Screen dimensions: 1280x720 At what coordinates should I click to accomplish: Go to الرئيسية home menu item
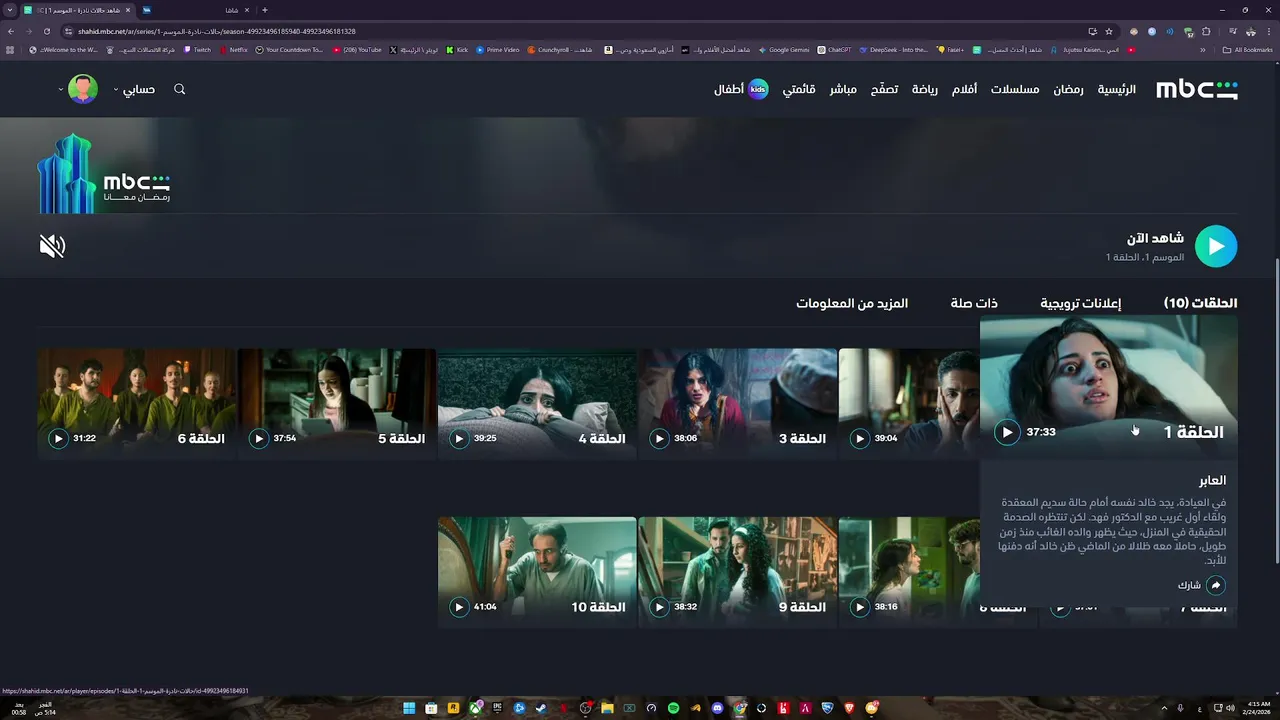click(1117, 89)
